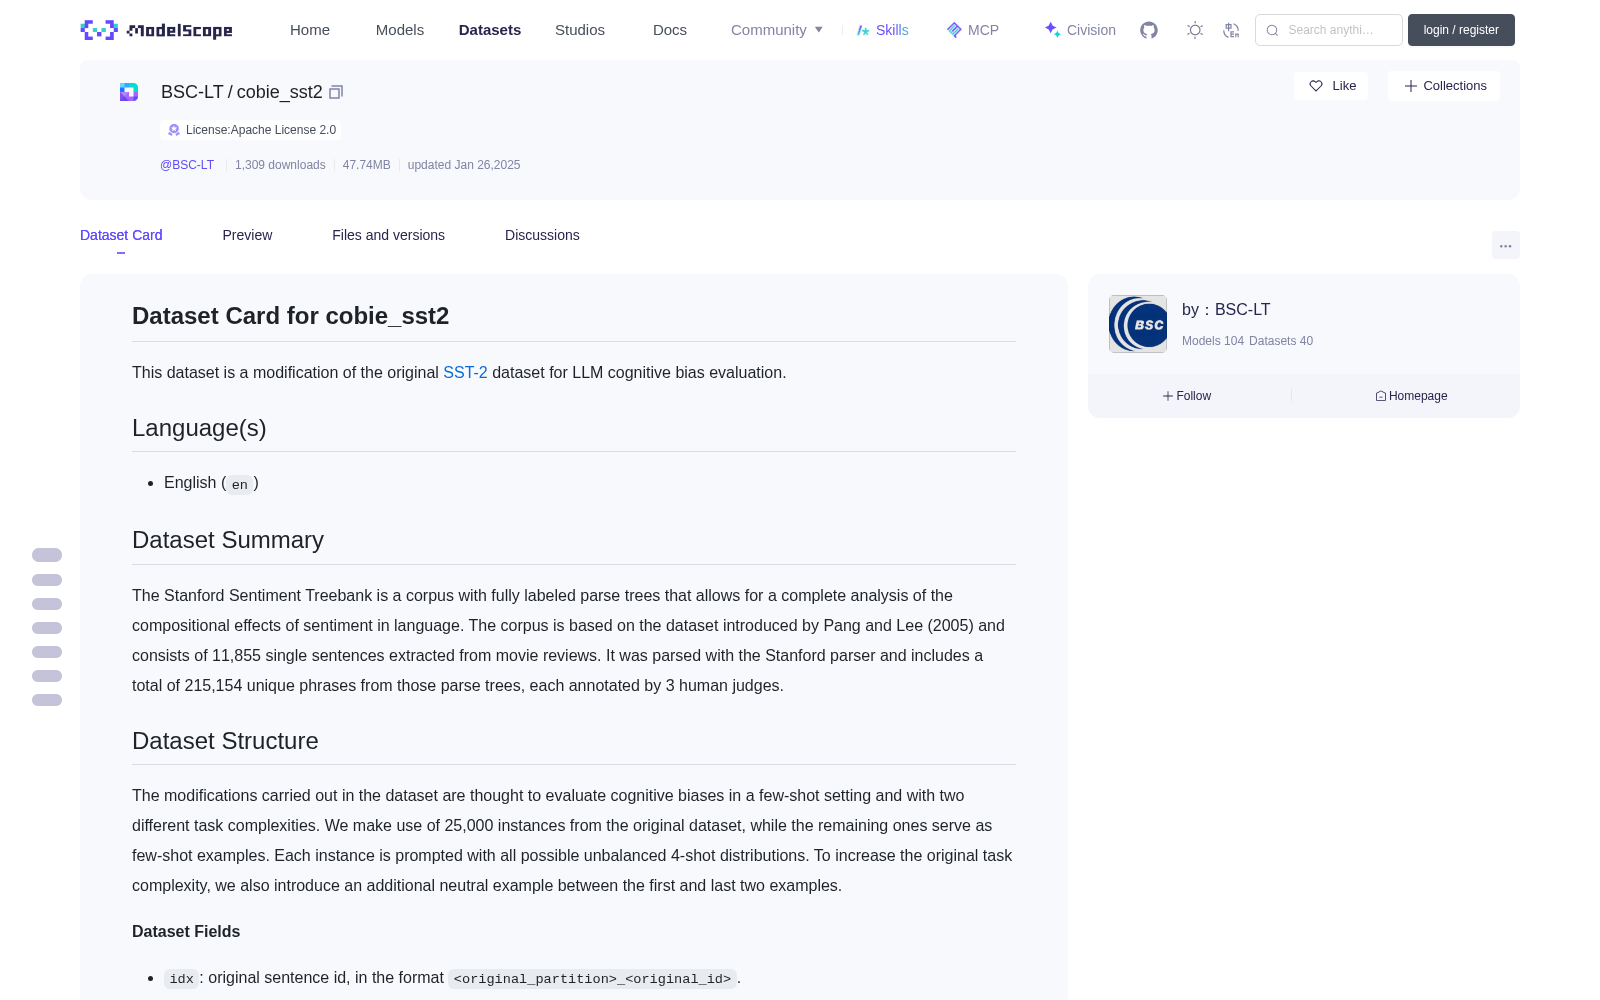
Task: Click the BSC organization avatar
Action: coord(1138,324)
